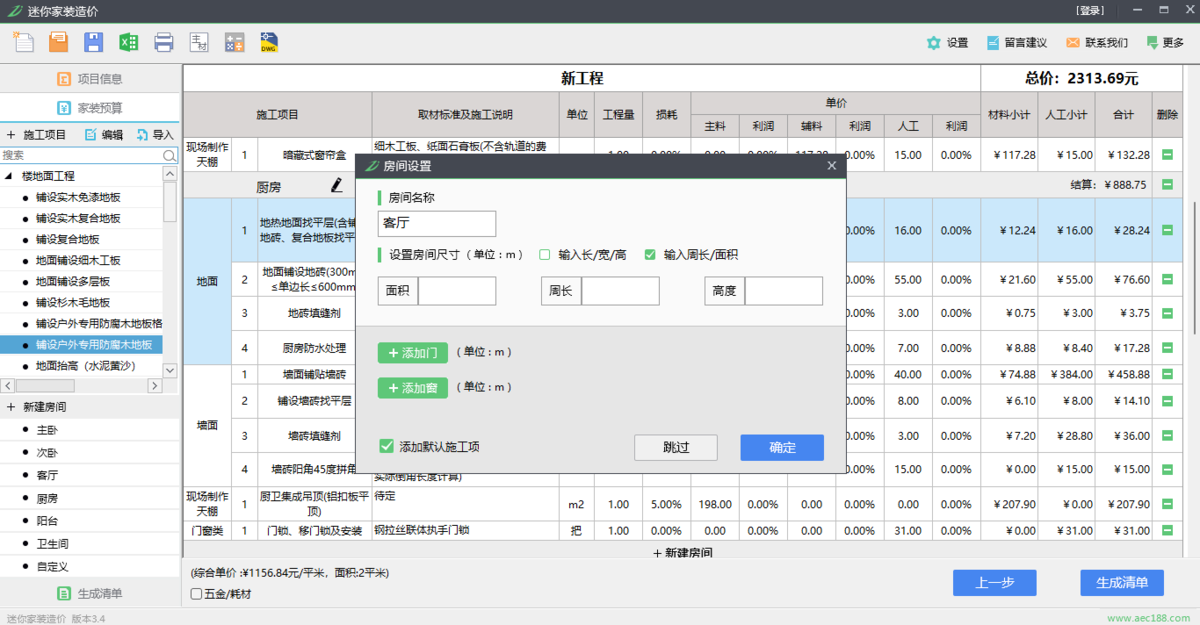Open project via orange folder icon
This screenshot has height=625, width=1200.
(59, 42)
